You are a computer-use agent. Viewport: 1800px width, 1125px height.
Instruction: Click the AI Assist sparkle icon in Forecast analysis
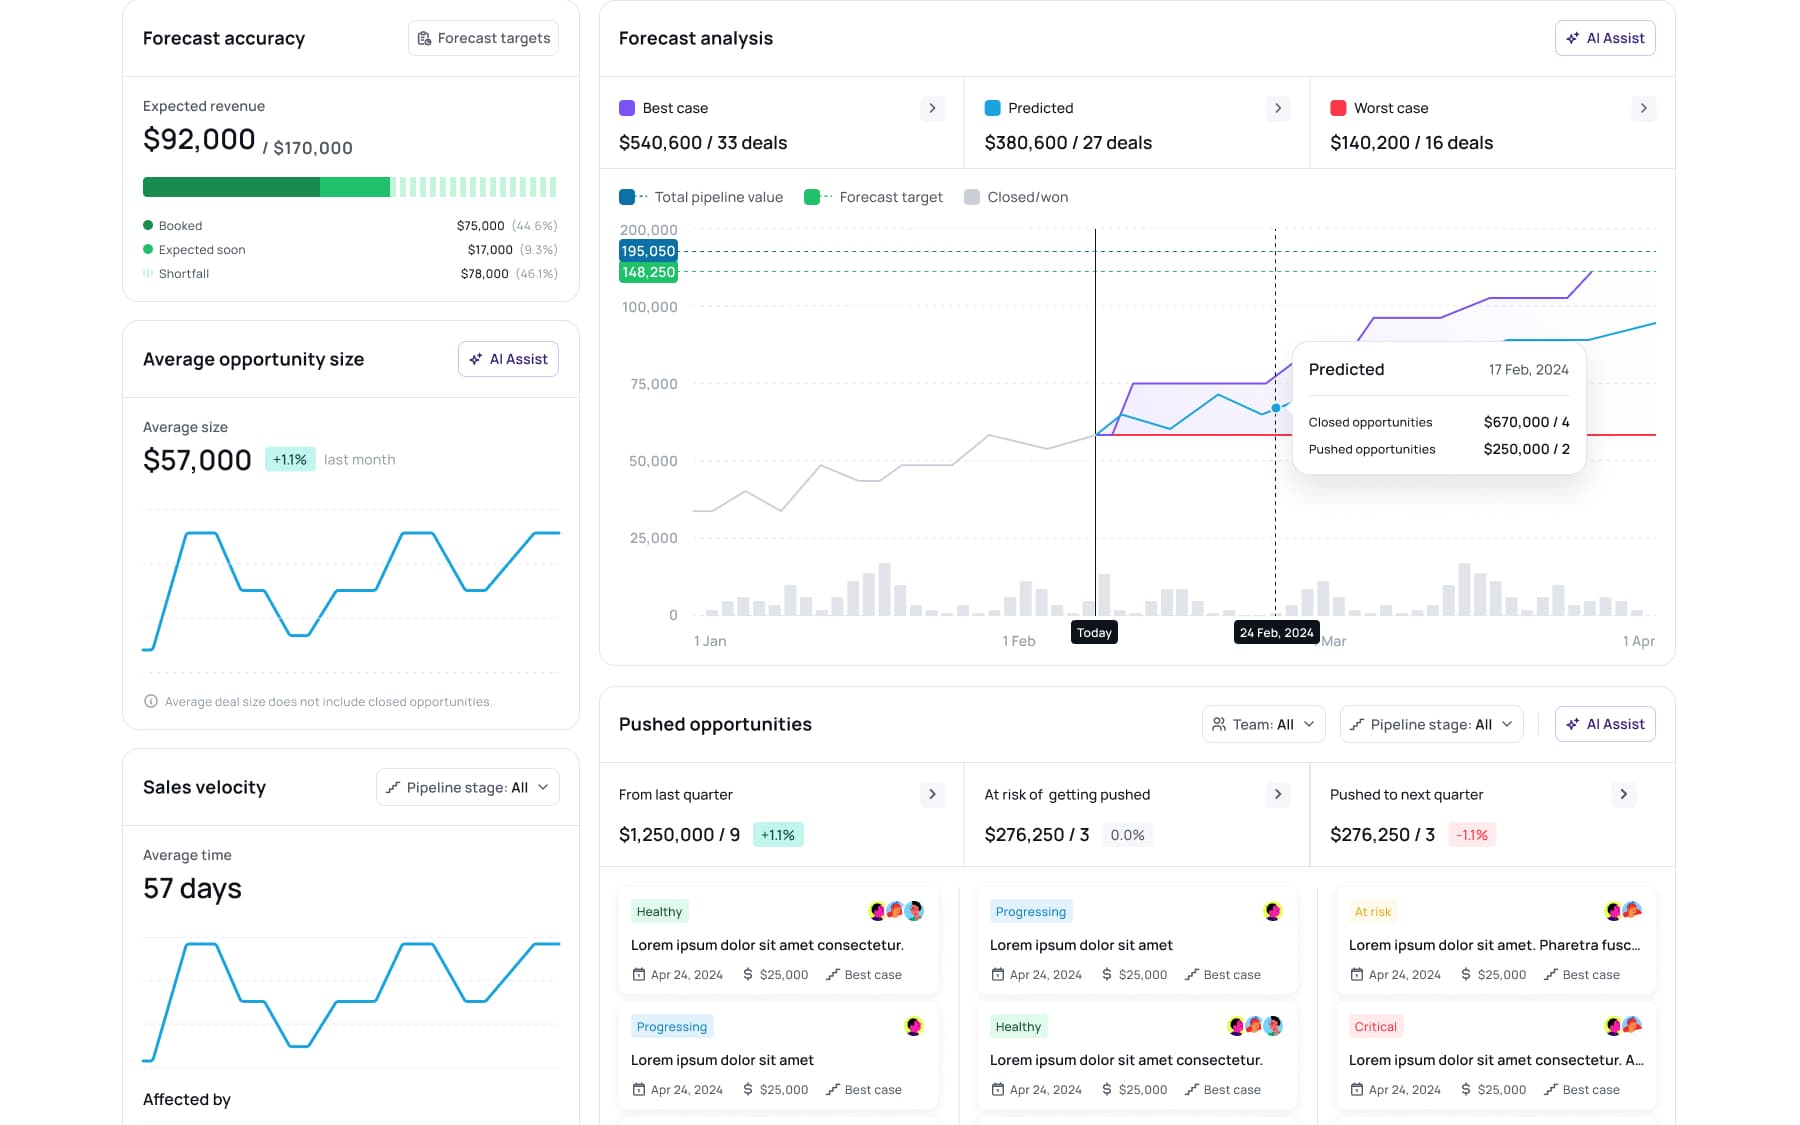[1572, 38]
